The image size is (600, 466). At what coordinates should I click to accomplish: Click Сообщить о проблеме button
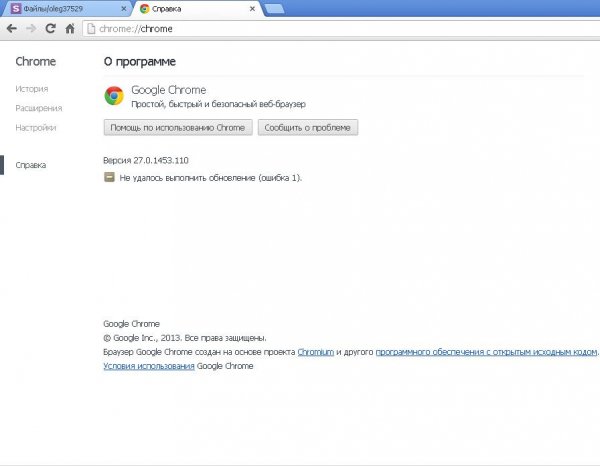(308, 127)
